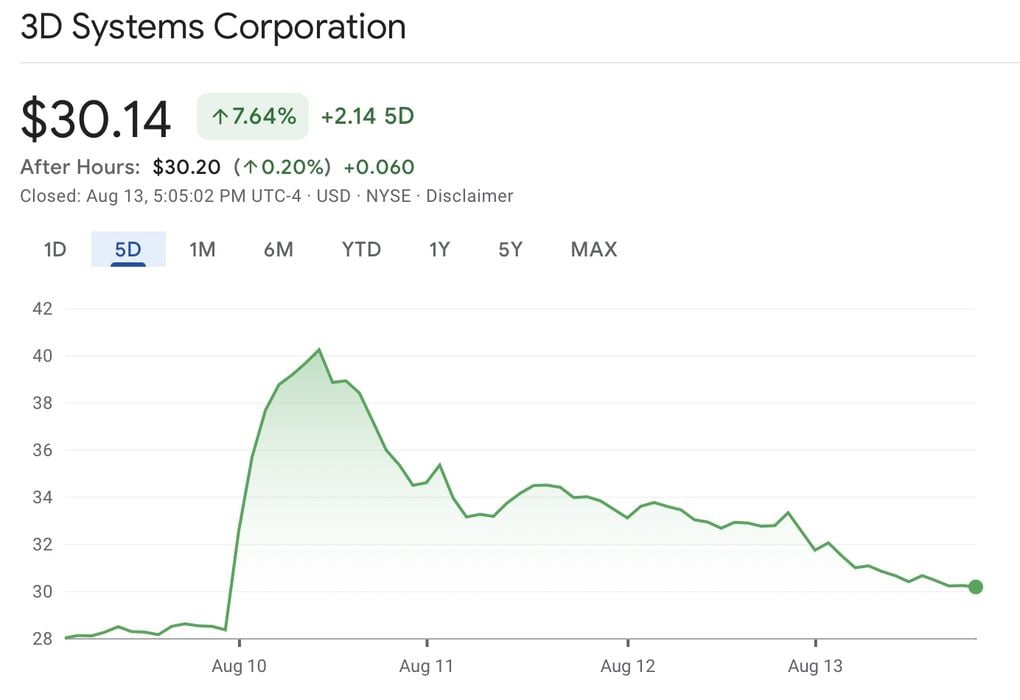Open the Disclaimer link
The height and width of the screenshot is (700, 1020).
[469, 196]
